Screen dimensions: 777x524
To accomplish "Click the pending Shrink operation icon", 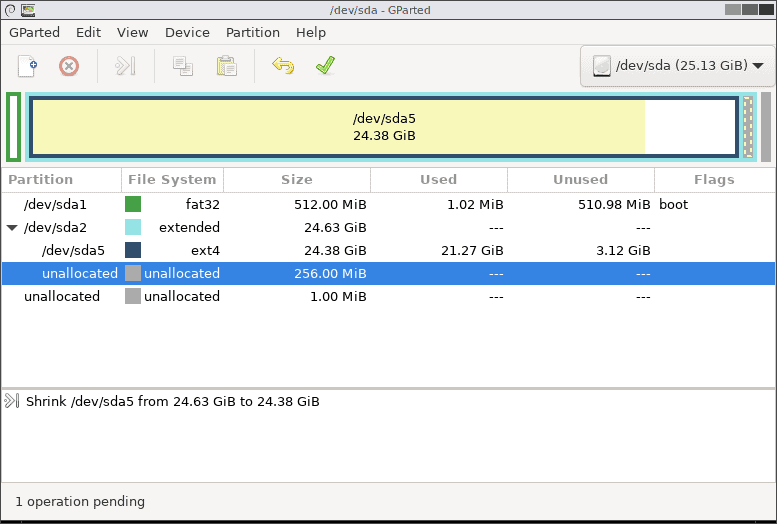I will click(12, 401).
